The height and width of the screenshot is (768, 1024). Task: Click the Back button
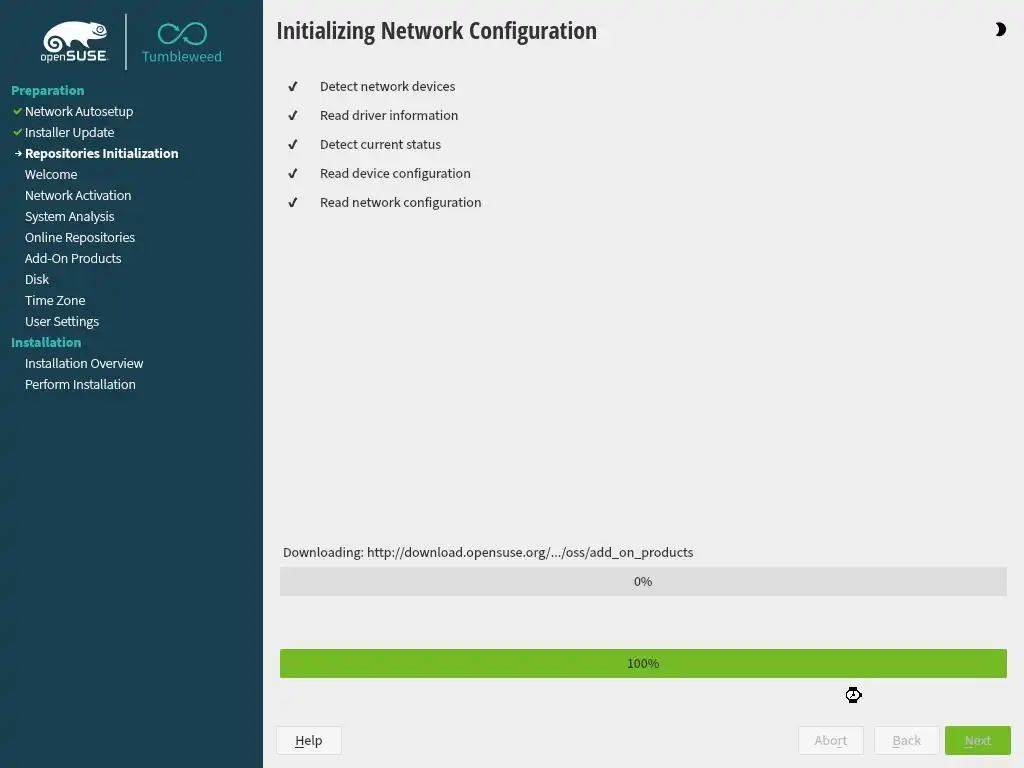tap(906, 740)
